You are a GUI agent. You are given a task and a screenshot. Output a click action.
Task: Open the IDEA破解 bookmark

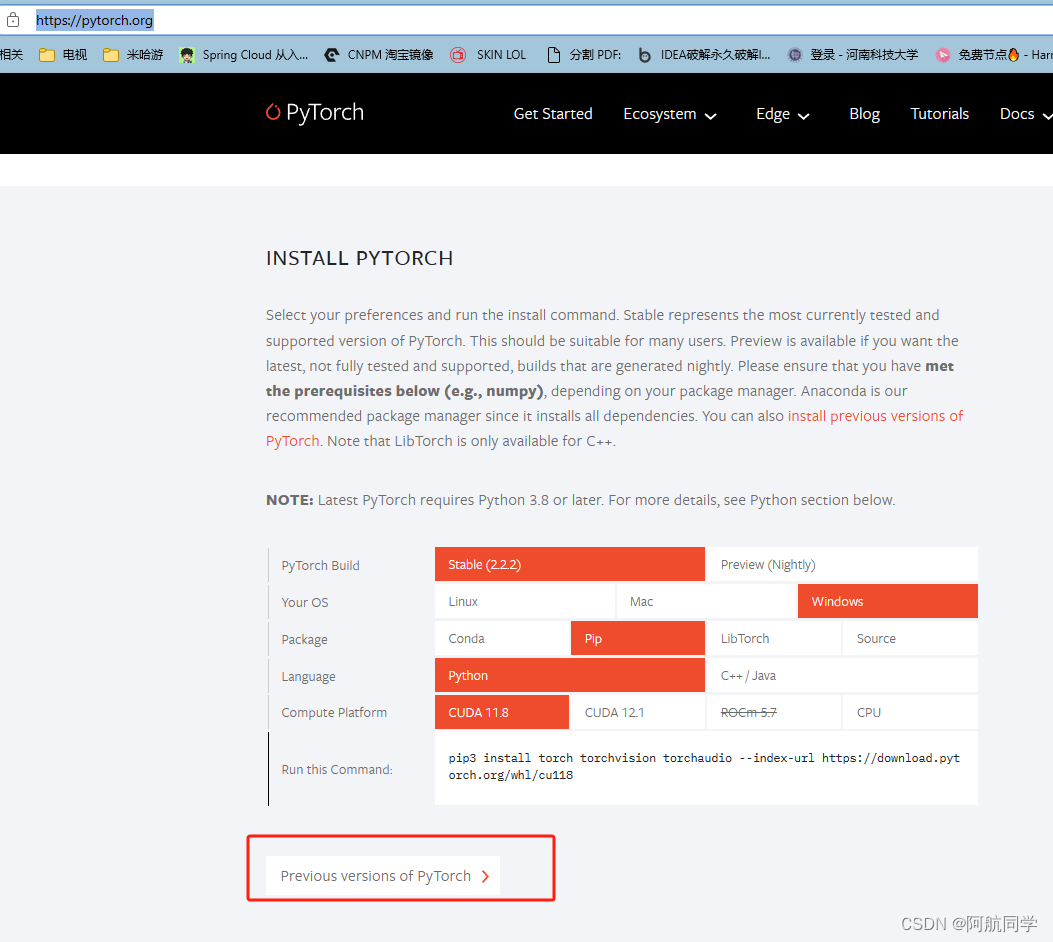pyautogui.click(x=704, y=54)
